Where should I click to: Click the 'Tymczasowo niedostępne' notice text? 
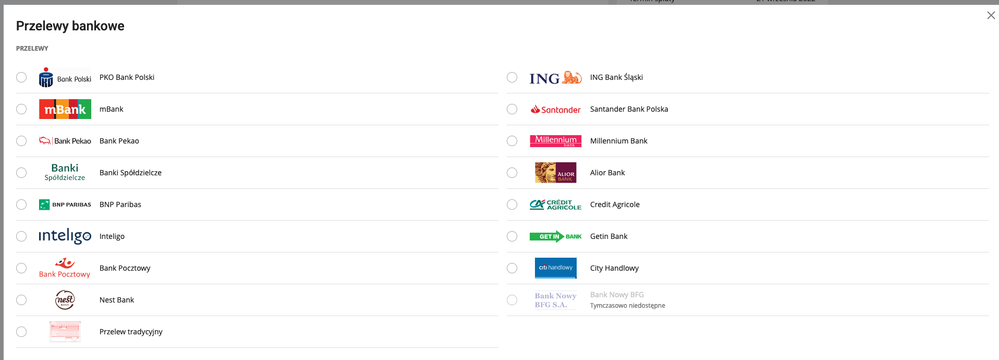click(x=628, y=306)
